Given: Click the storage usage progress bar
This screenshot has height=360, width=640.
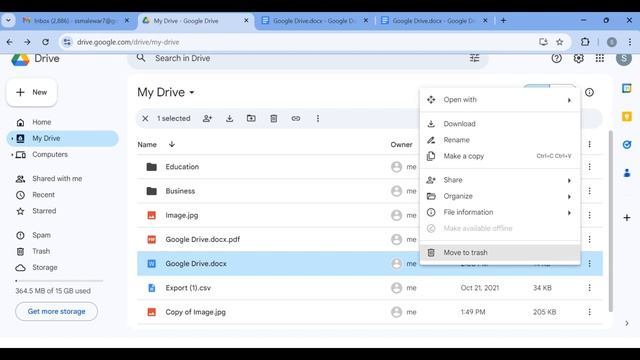Looking at the screenshot, I should (x=59, y=281).
